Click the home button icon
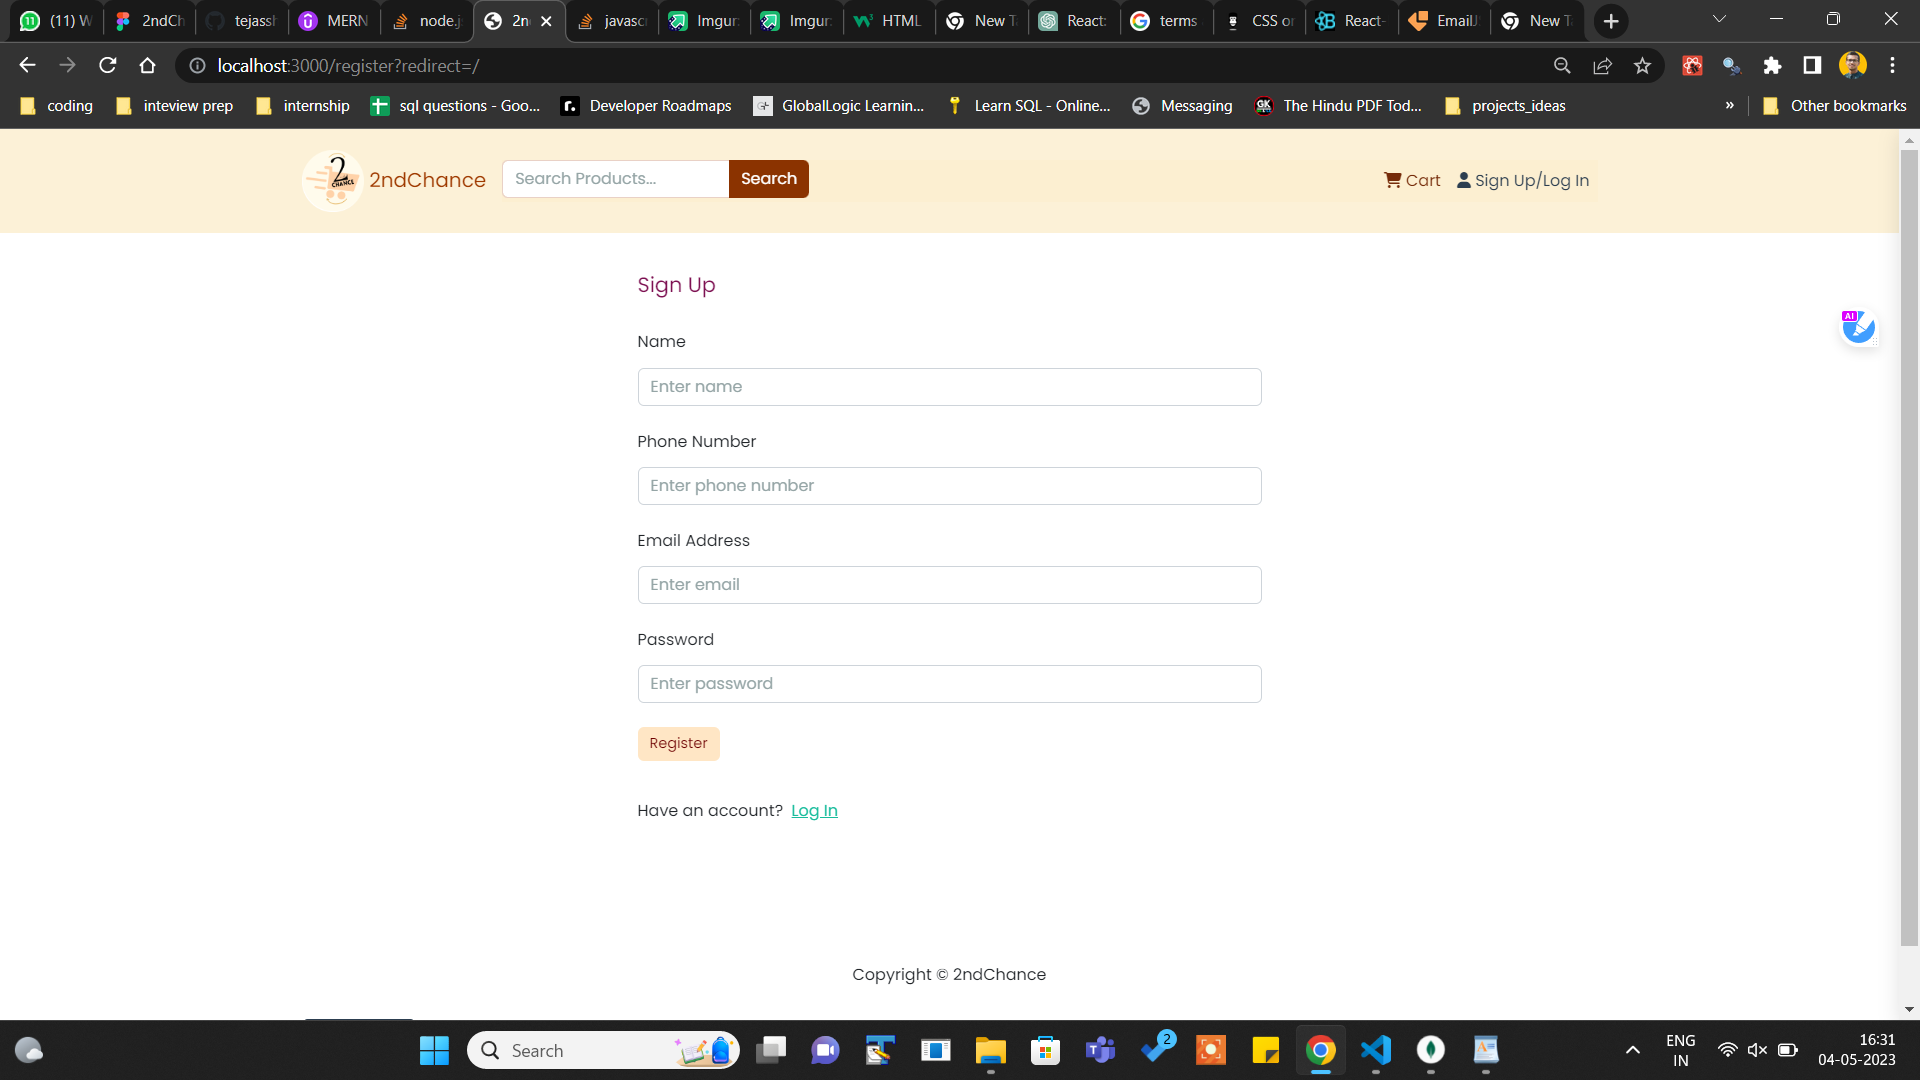Screen dimensions: 1920x1080 point(148,66)
